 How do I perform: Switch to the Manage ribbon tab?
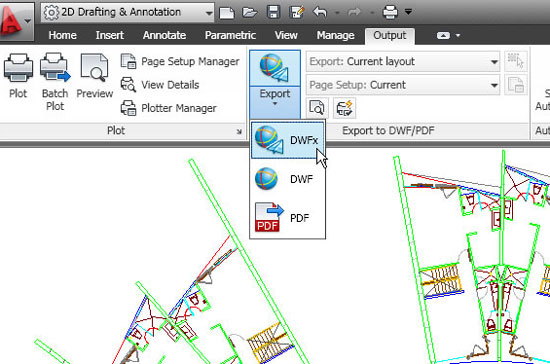pyautogui.click(x=335, y=35)
